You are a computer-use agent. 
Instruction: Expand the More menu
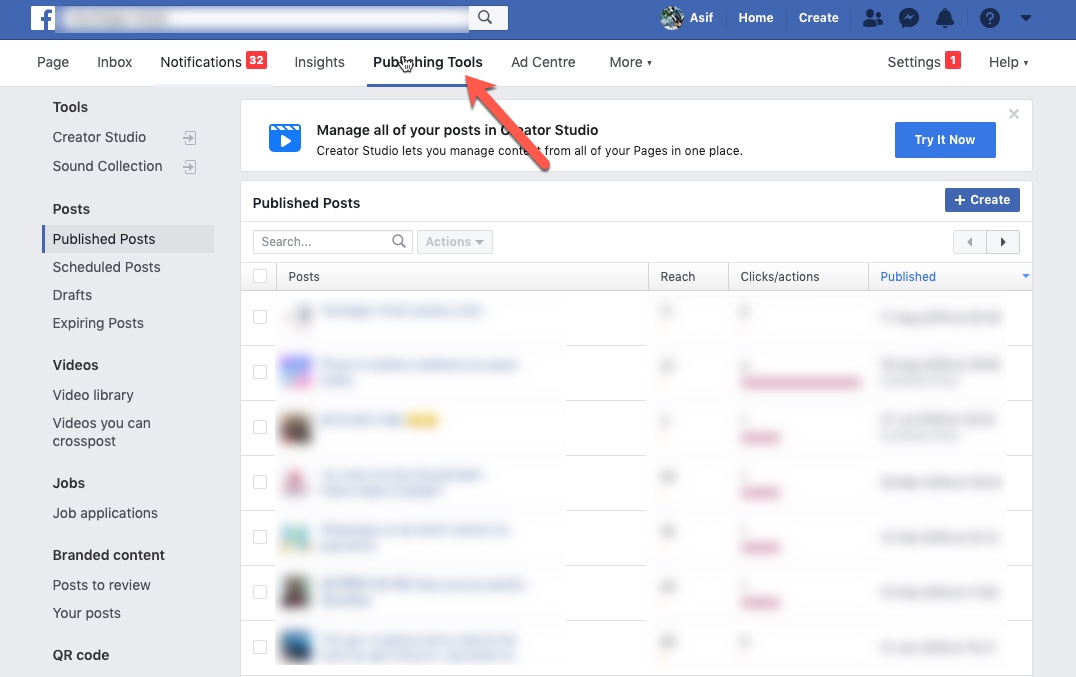pyautogui.click(x=630, y=62)
